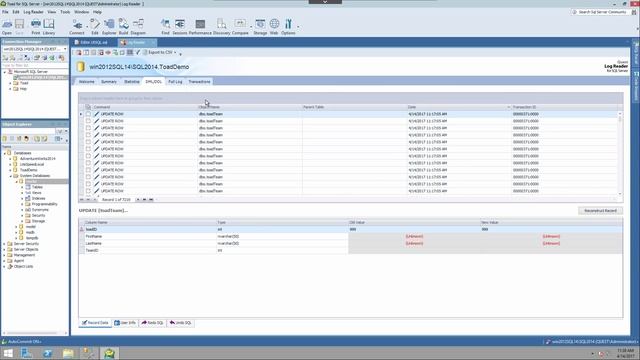Click the yellow database icon beside ToadDemo title

click(81, 67)
